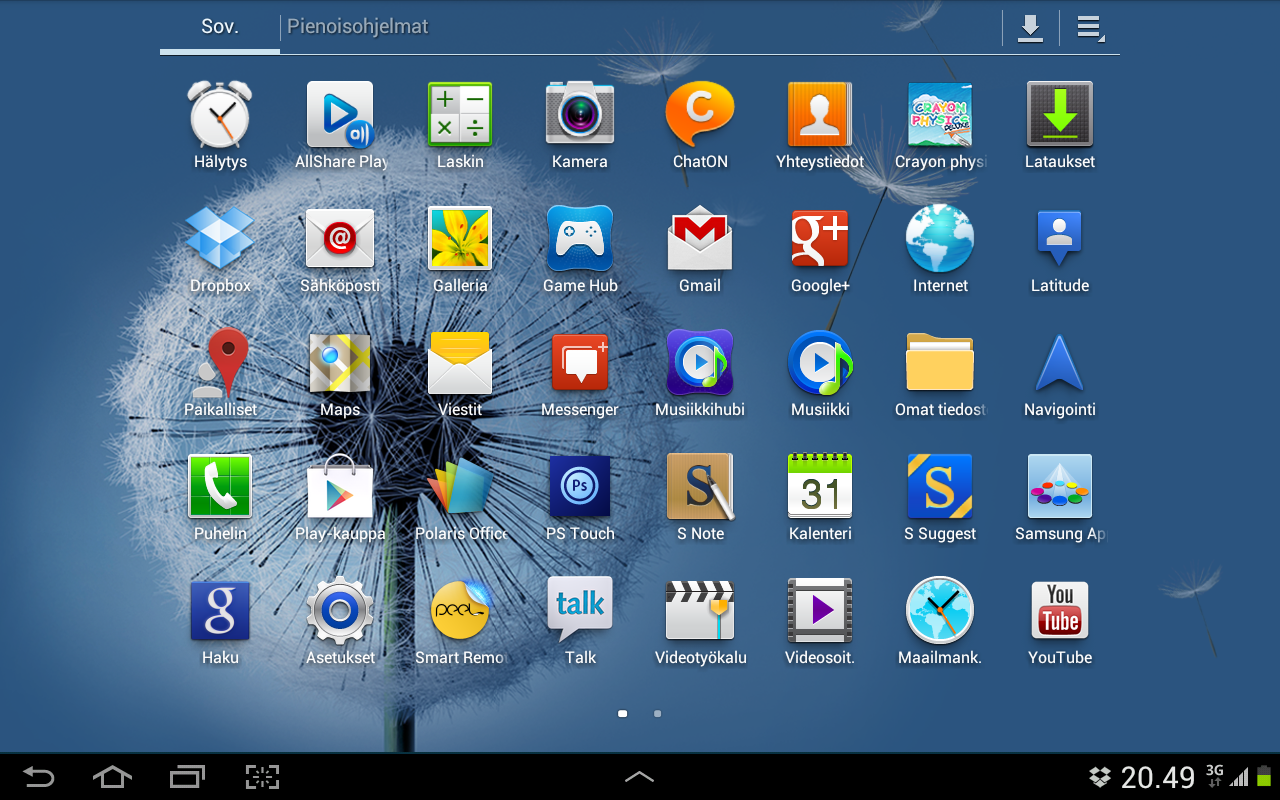This screenshot has height=800, width=1280.
Task: Open the recent apps button
Action: [187, 776]
